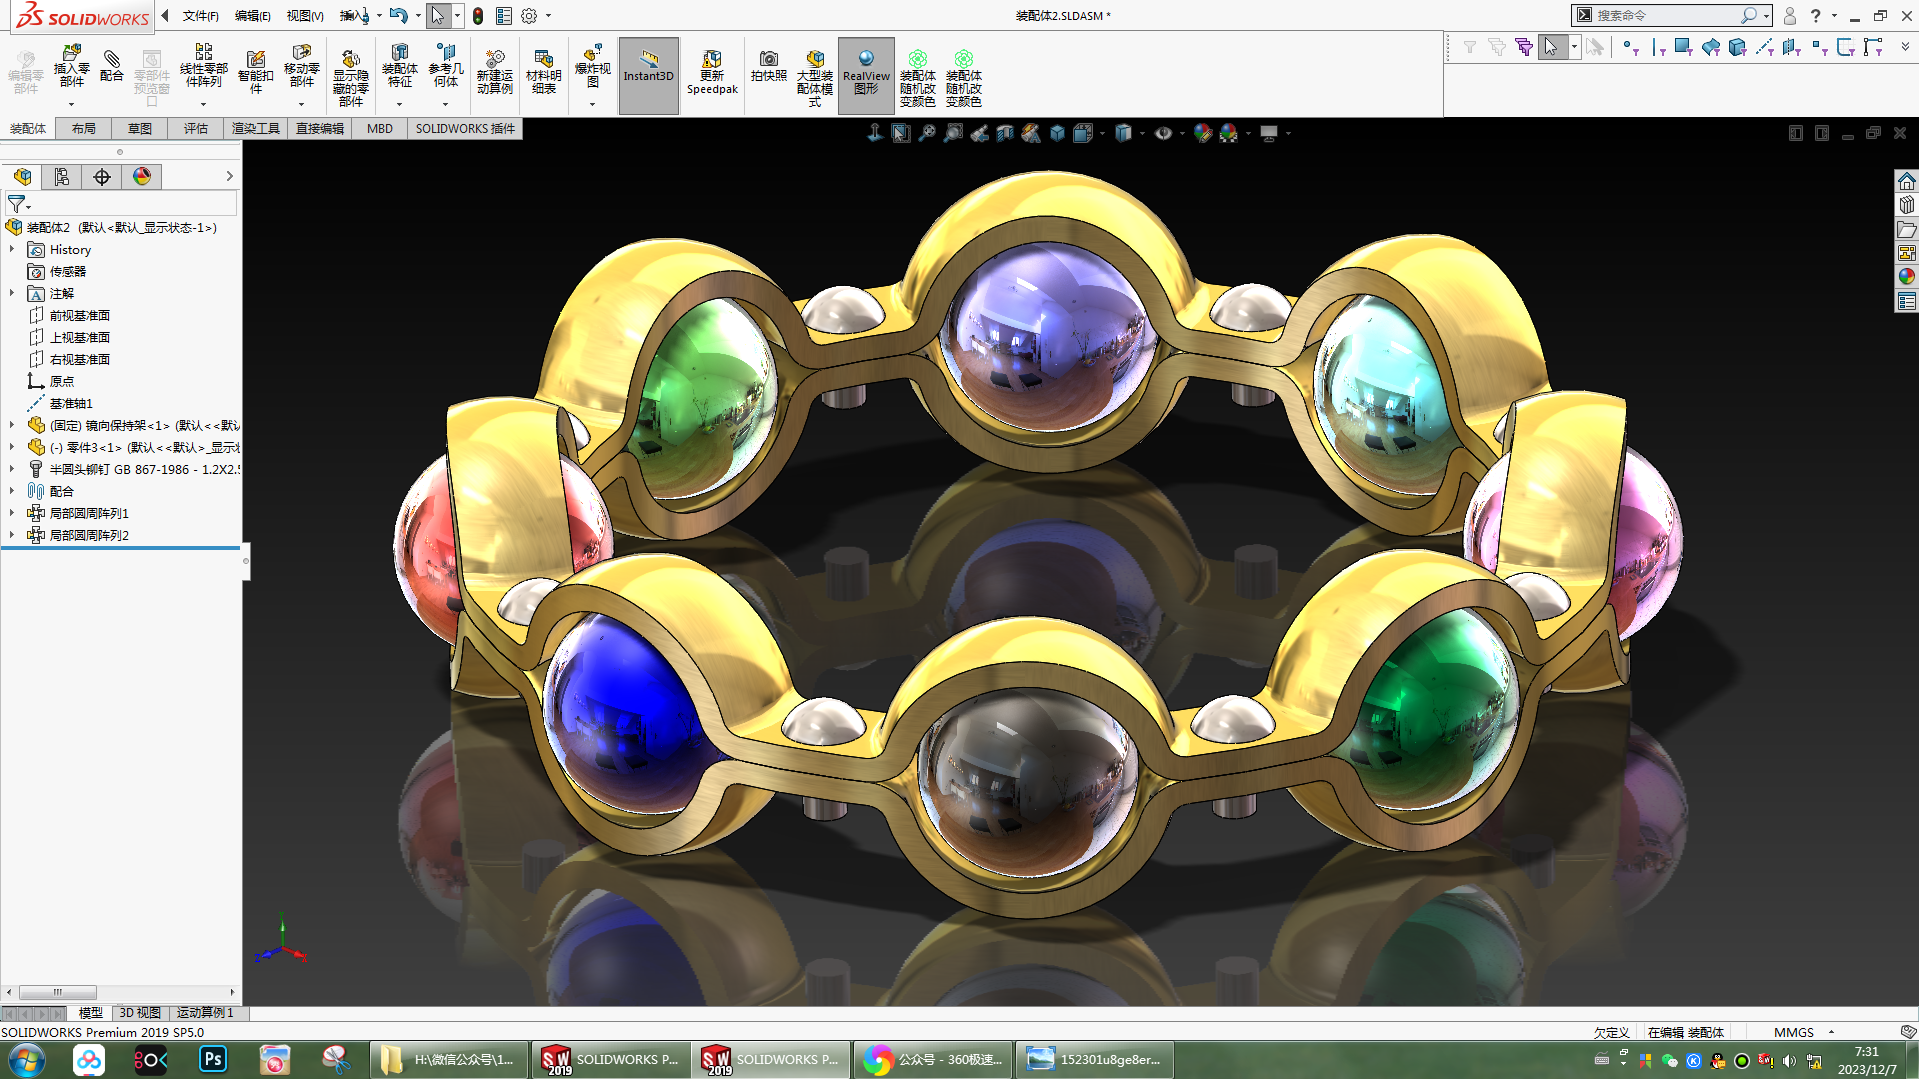Expand the History node in the tree
This screenshot has width=1919, height=1079.
[x=12, y=249]
